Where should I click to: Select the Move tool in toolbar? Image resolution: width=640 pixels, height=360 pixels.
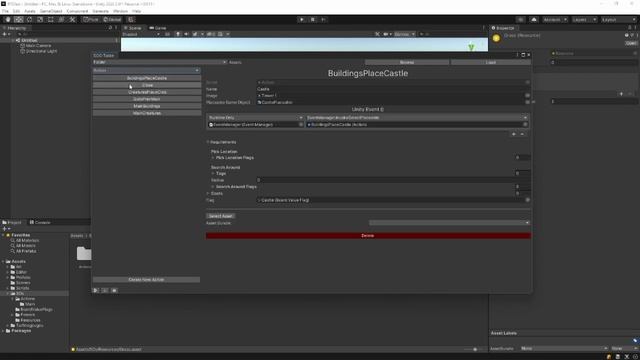click(18, 20)
